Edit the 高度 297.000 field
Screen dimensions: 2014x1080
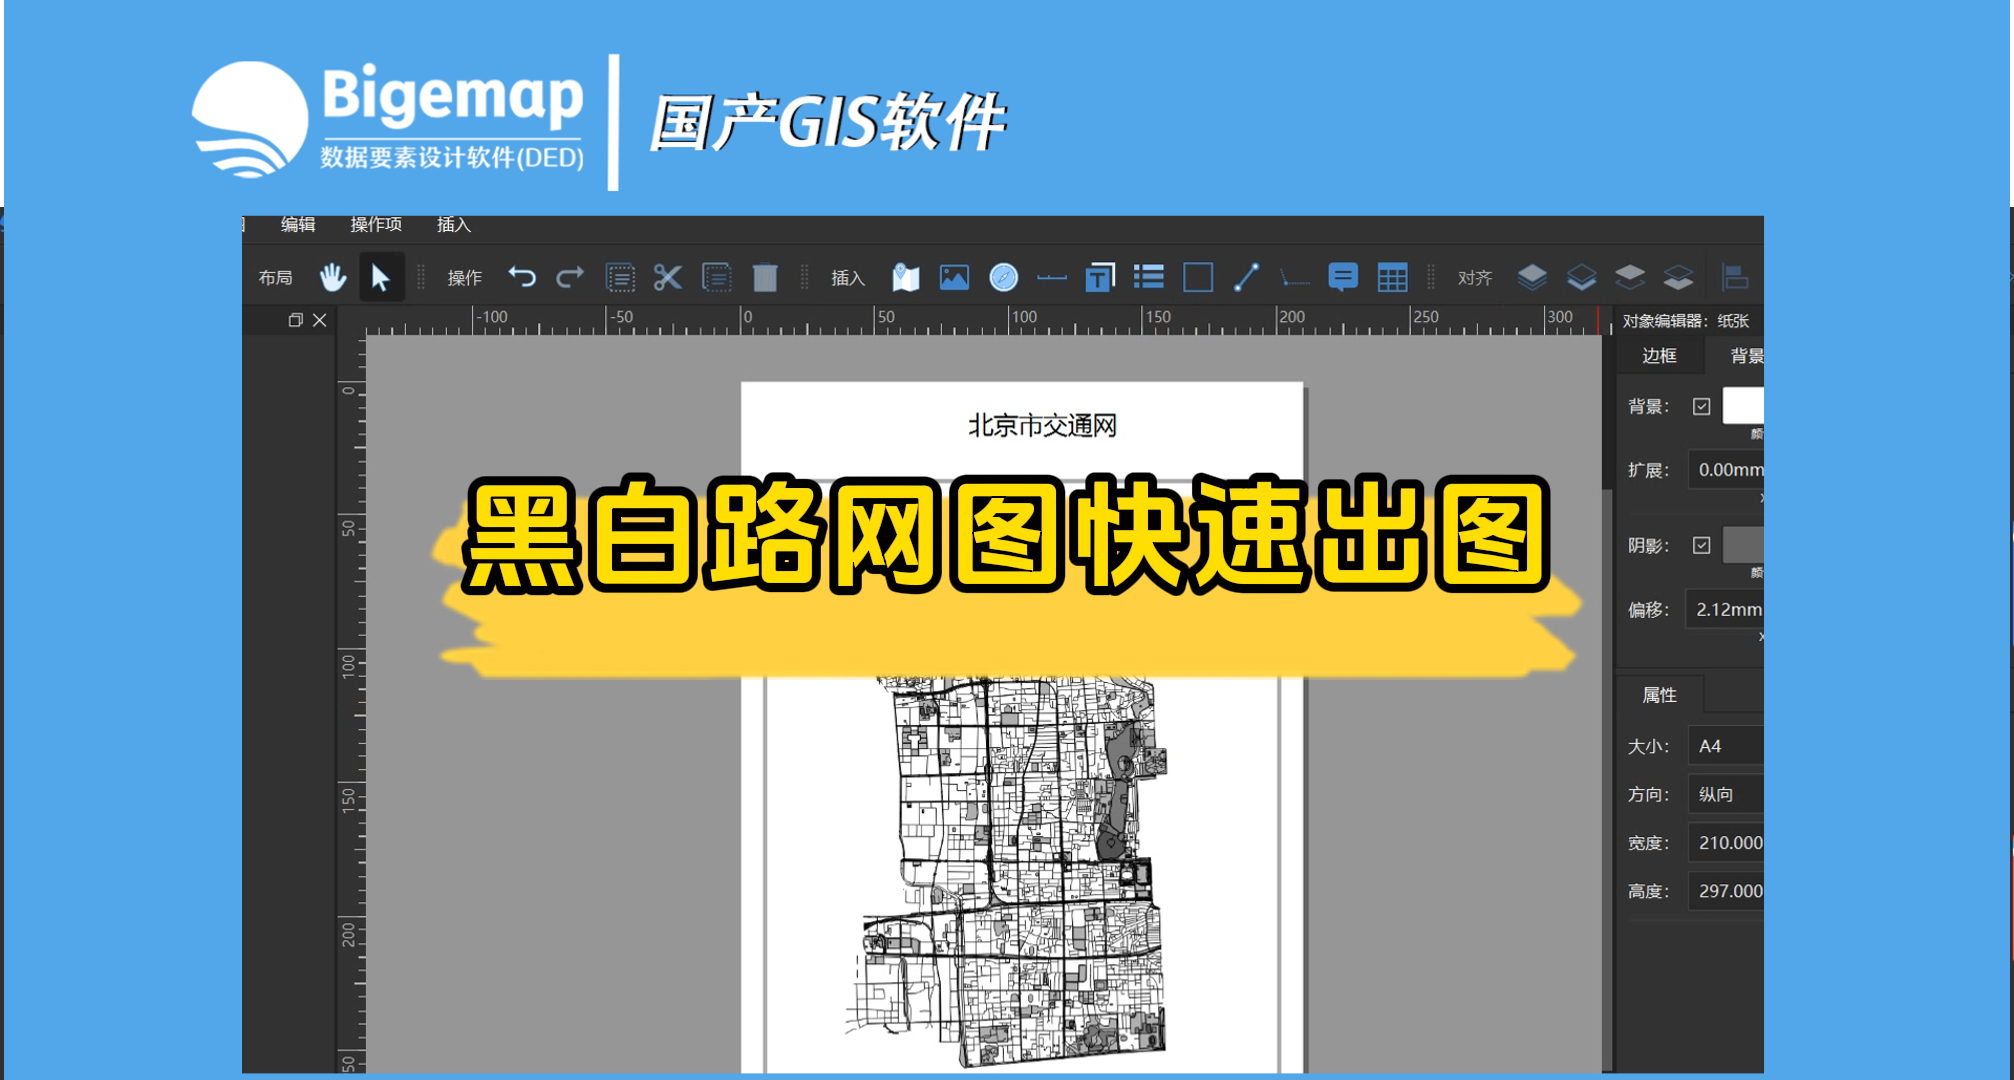pyautogui.click(x=1726, y=890)
